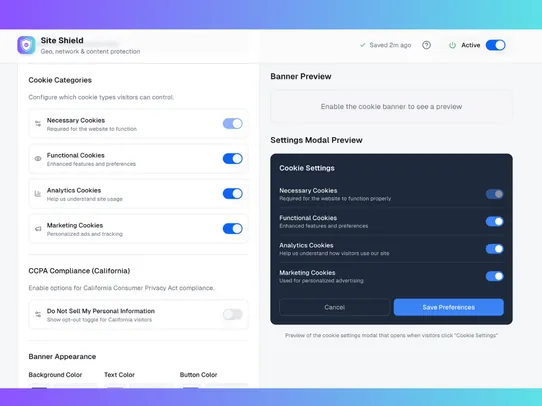Screen dimensions: 542x406
Task: Open the help question mark icon
Action: pyautogui.click(x=426, y=45)
